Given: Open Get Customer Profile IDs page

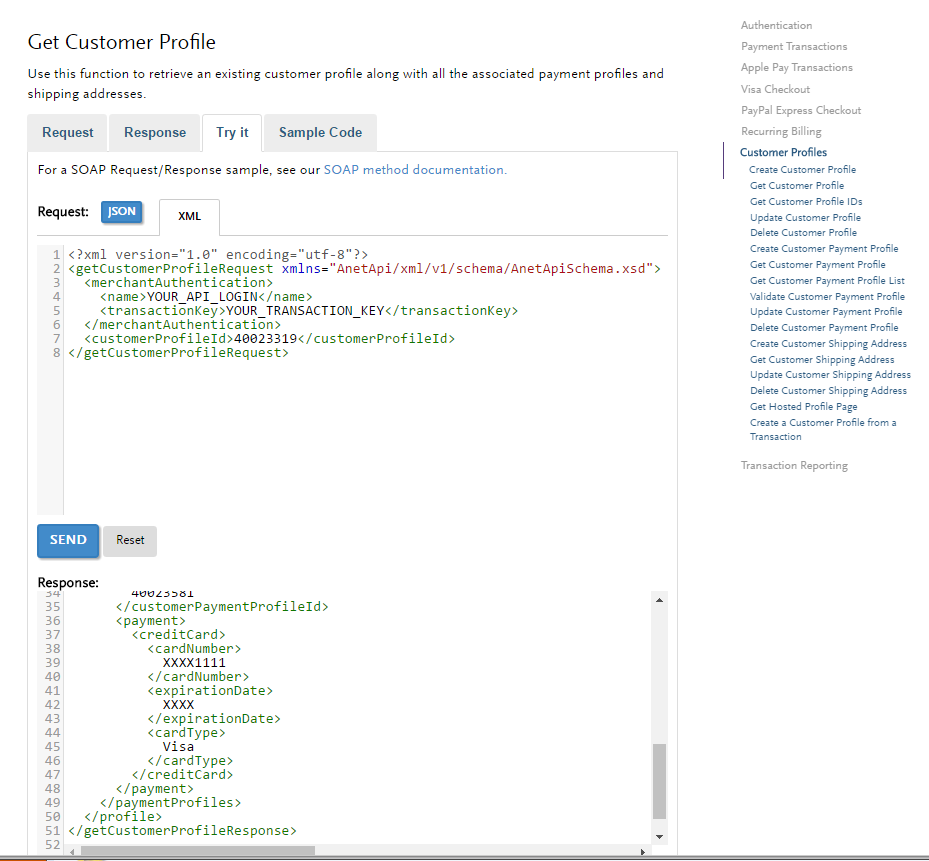Looking at the screenshot, I should click(x=806, y=201).
